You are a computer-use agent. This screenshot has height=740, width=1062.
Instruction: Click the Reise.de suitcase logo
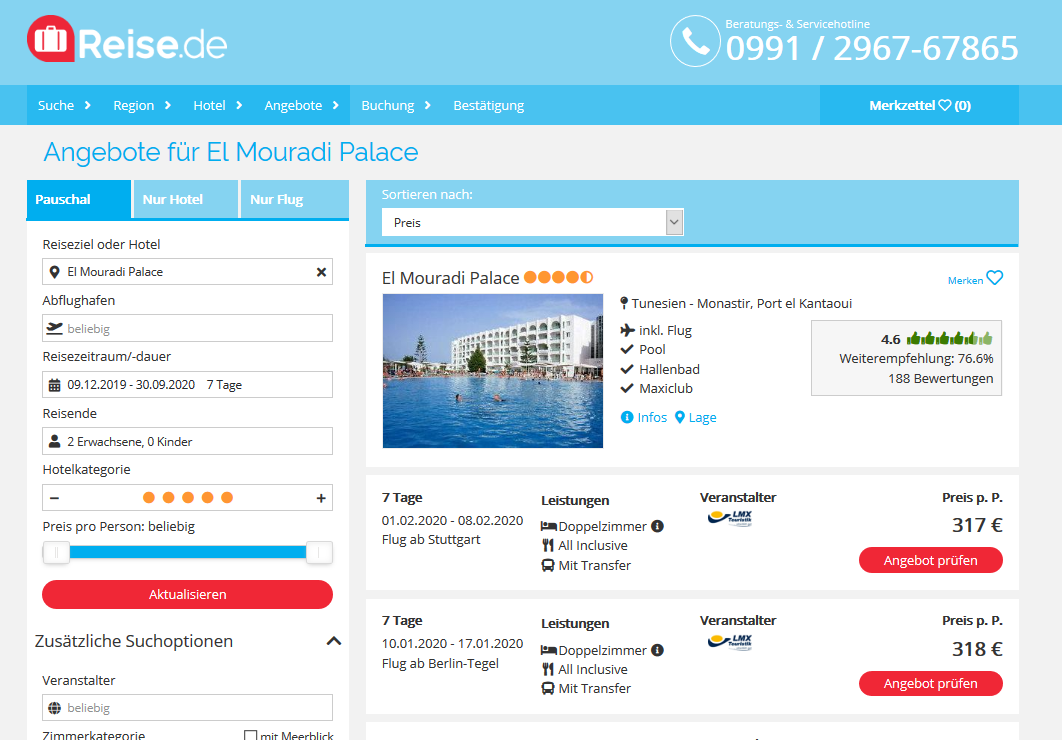tap(127, 41)
